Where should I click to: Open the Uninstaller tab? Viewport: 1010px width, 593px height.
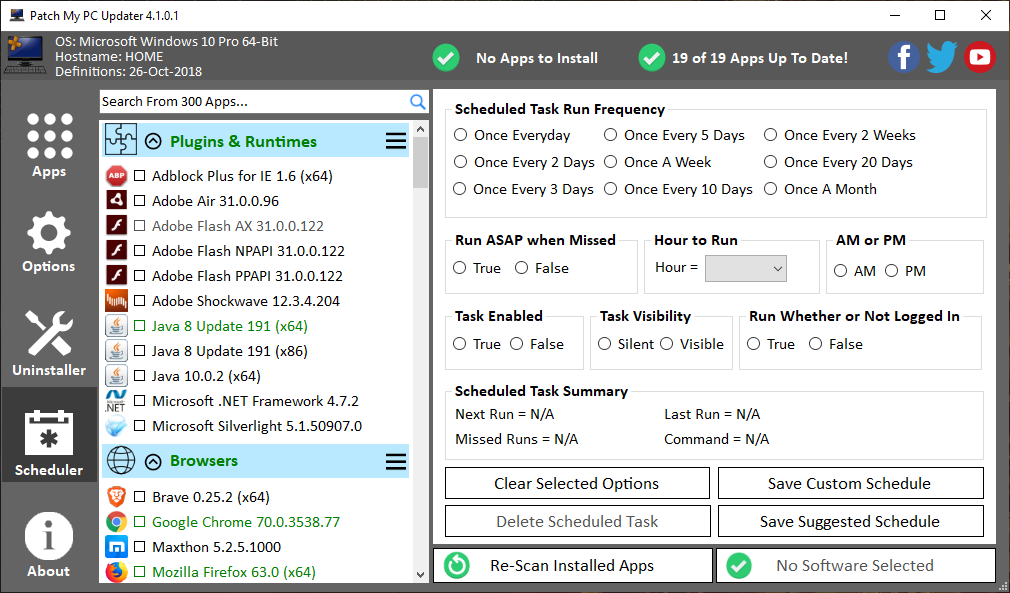pyautogui.click(x=49, y=343)
